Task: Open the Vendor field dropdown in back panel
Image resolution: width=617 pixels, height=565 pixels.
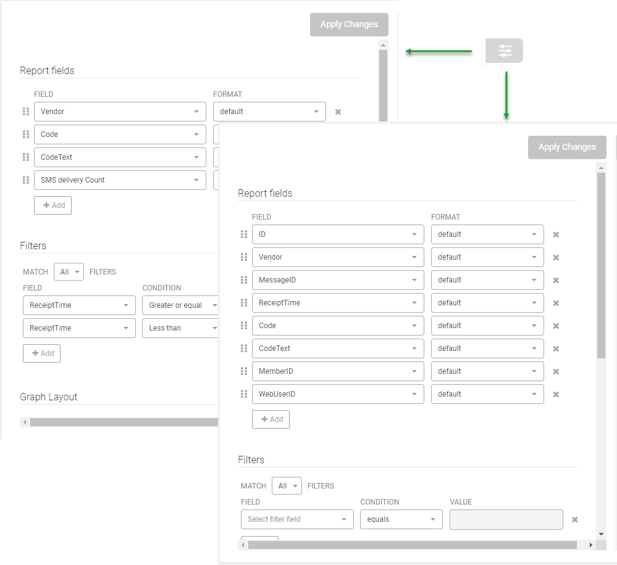Action: click(x=120, y=112)
